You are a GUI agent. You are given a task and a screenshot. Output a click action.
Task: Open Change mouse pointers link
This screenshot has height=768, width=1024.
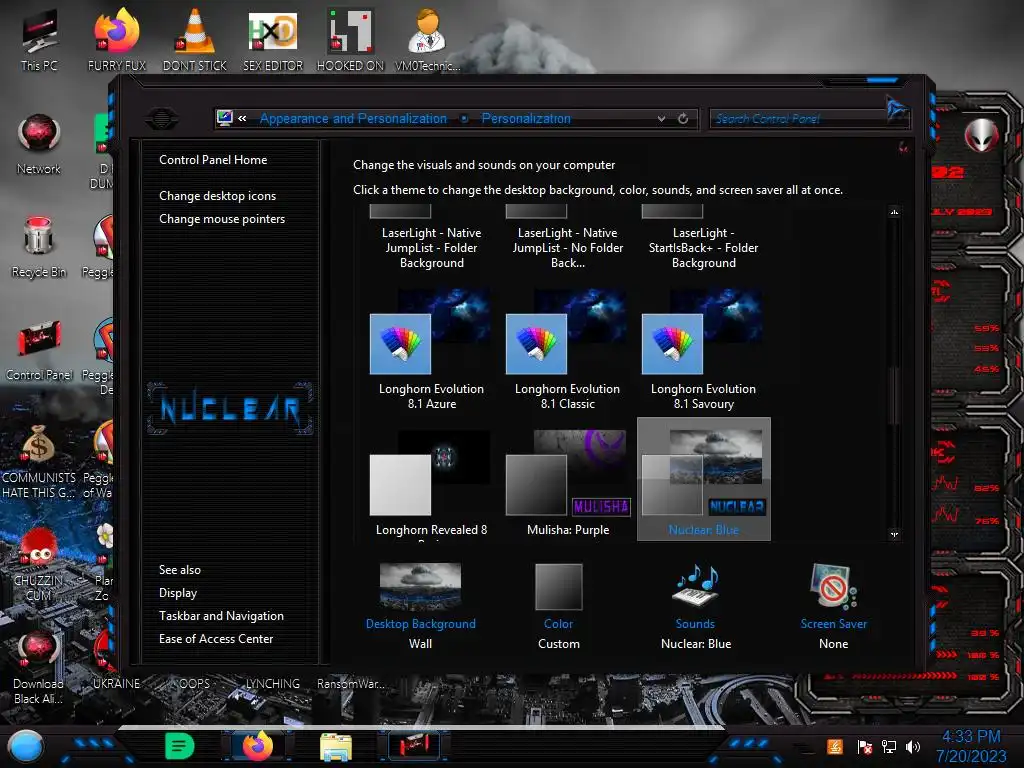[x=222, y=219]
